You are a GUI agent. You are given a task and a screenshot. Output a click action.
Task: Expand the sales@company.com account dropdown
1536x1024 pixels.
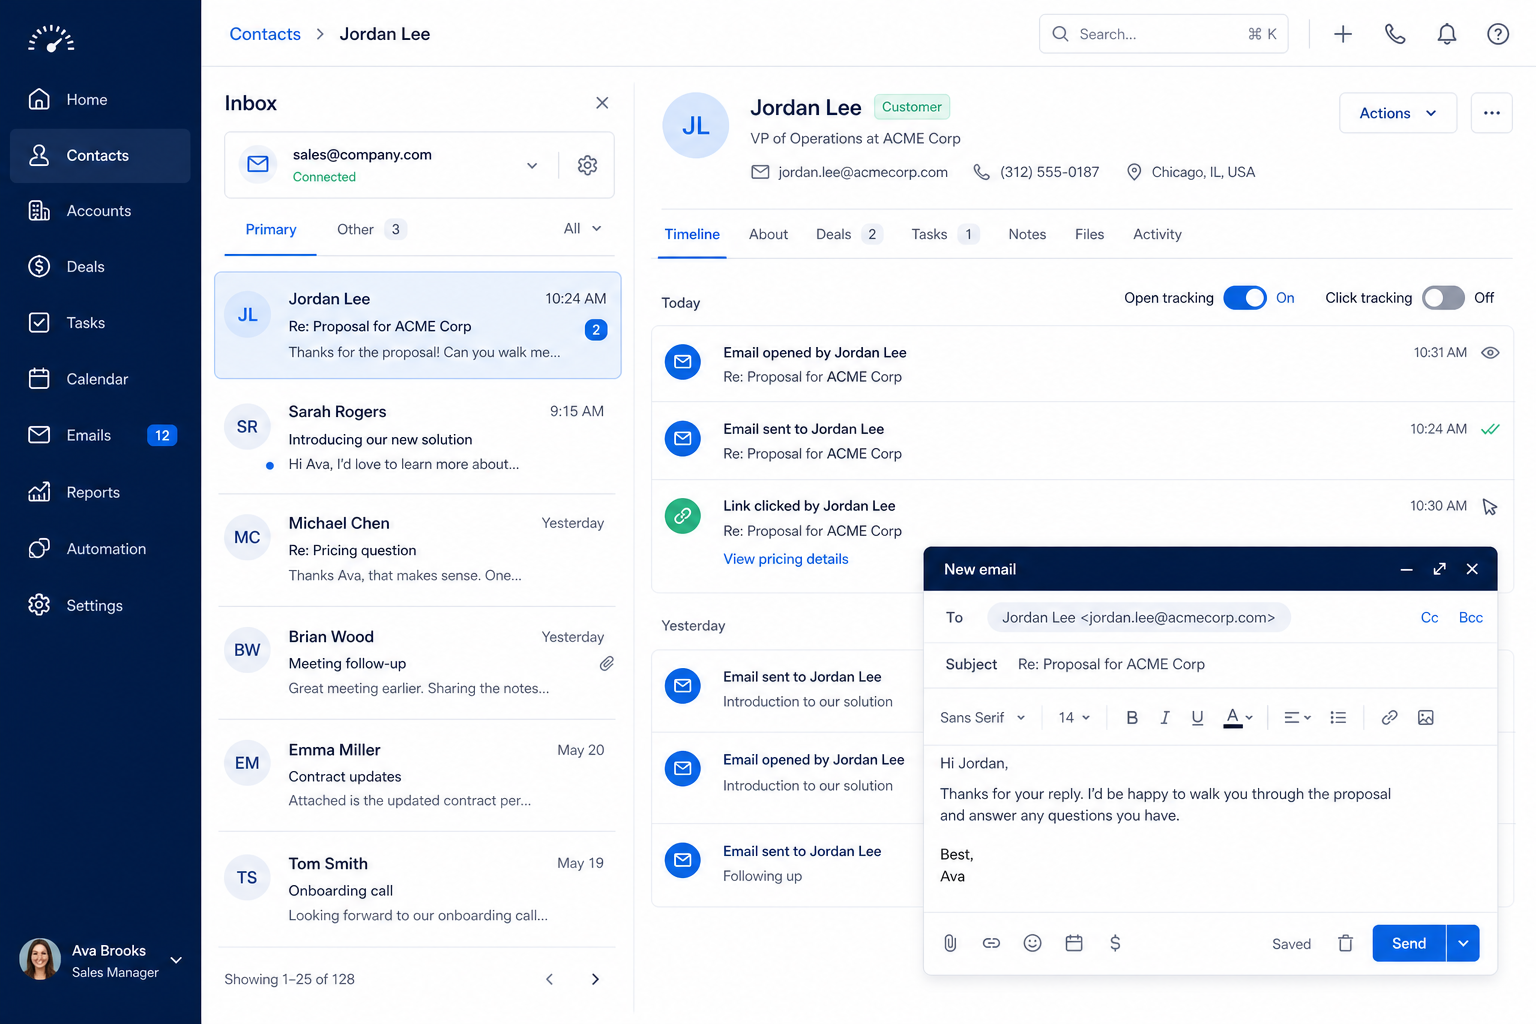click(532, 166)
